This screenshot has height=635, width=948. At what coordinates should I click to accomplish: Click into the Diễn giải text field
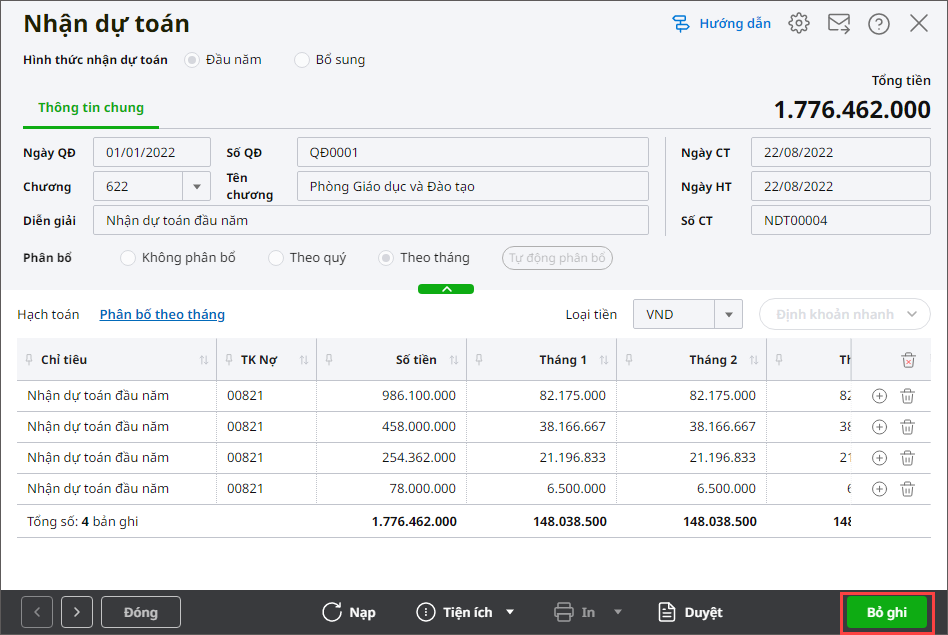370,220
